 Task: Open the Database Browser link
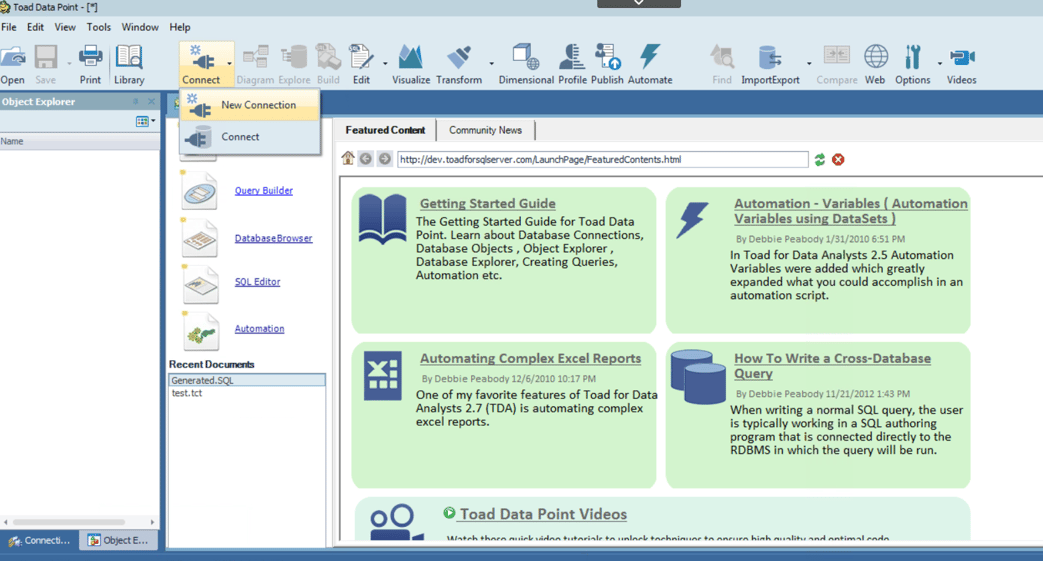(273, 238)
